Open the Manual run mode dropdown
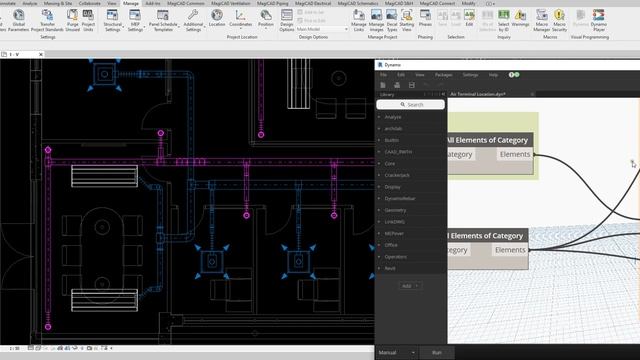Image resolution: width=640 pixels, height=360 pixels. point(396,353)
